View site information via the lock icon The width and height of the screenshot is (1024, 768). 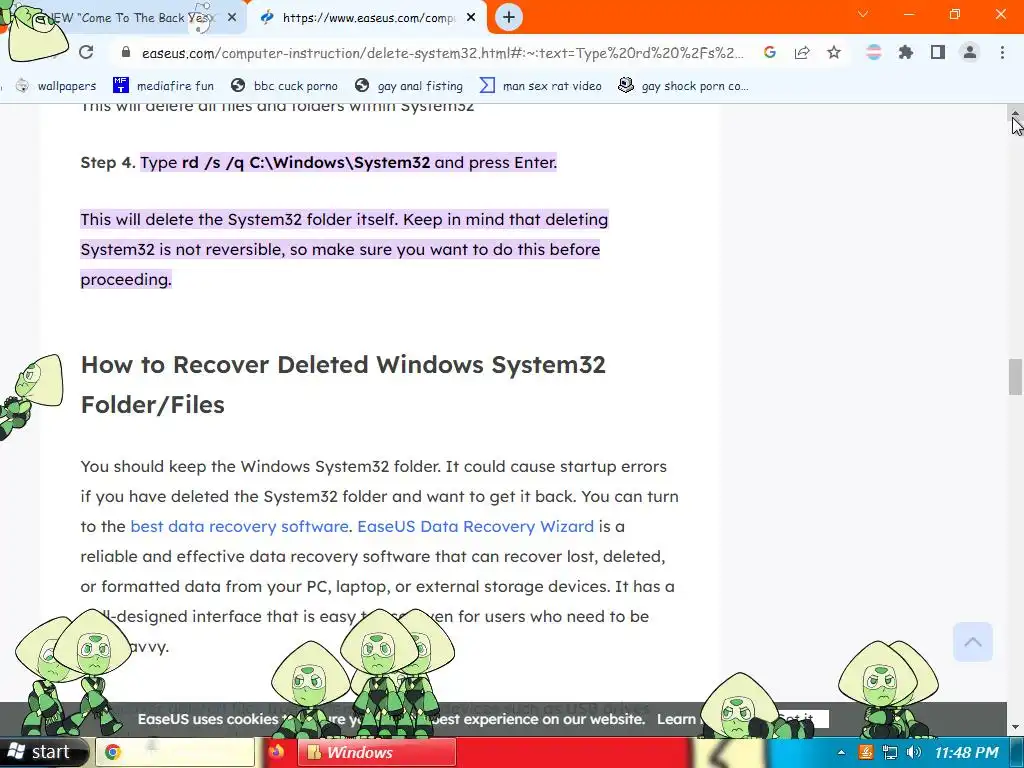[x=126, y=52]
